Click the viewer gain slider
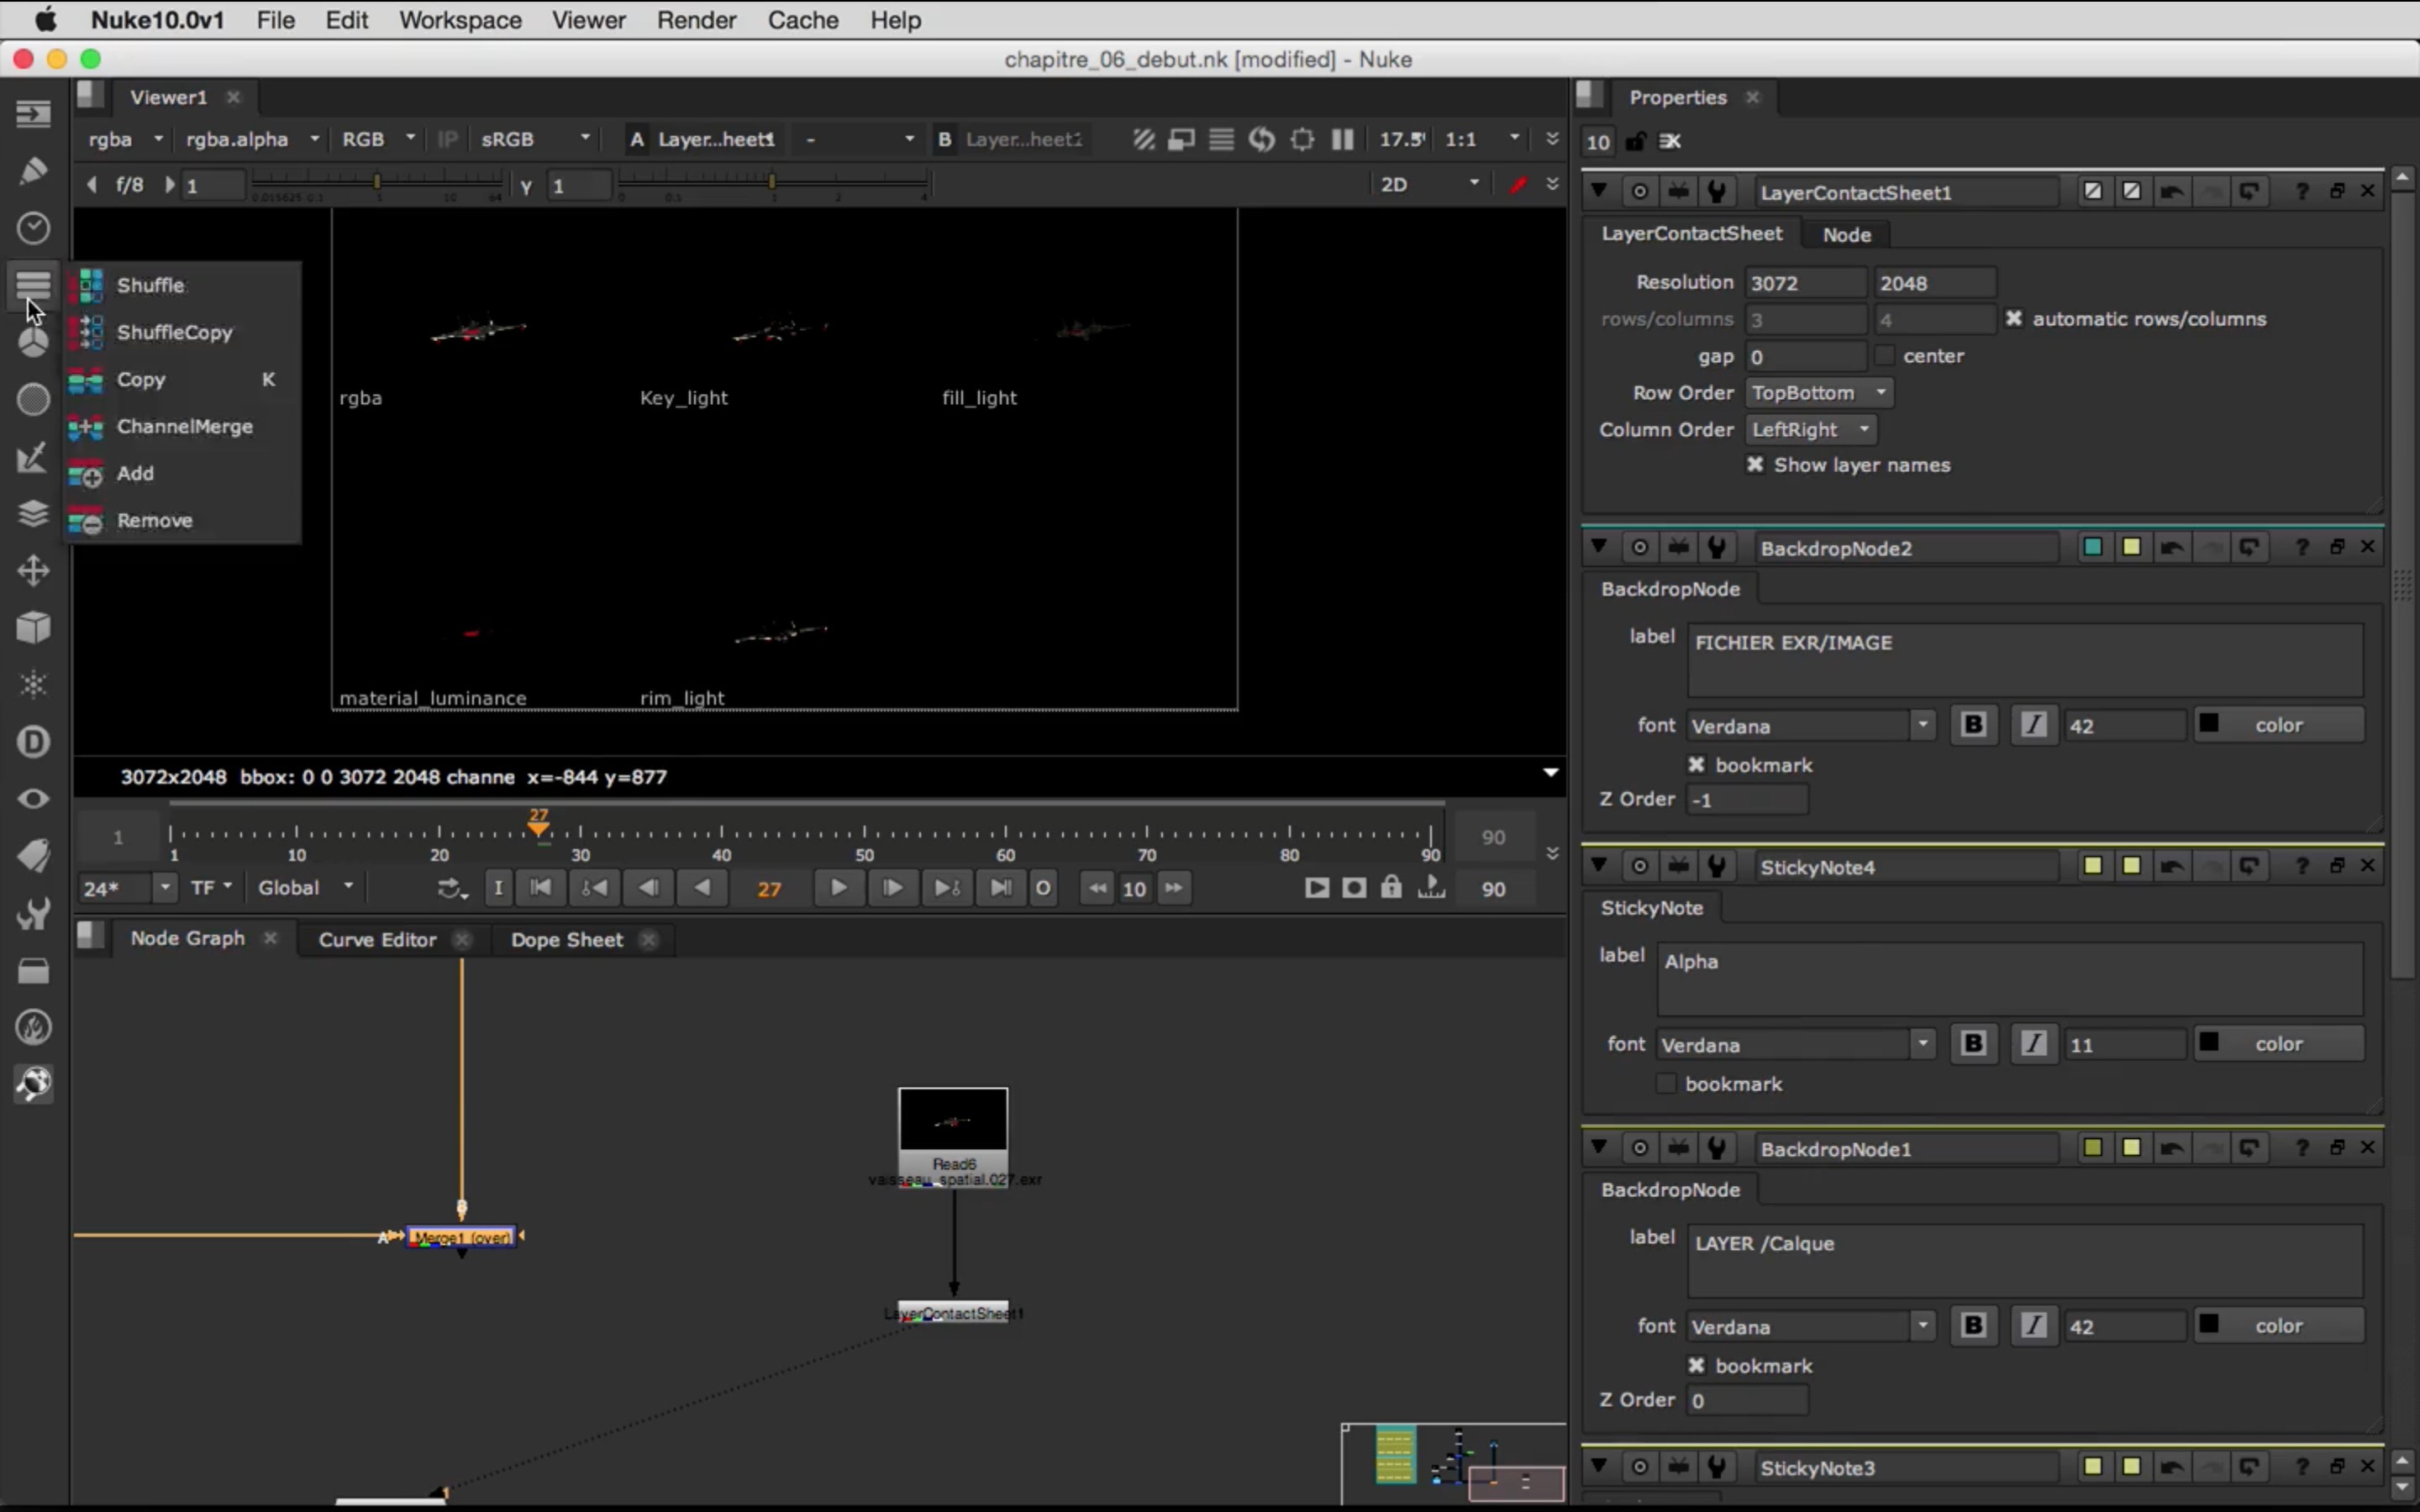 click(x=377, y=183)
